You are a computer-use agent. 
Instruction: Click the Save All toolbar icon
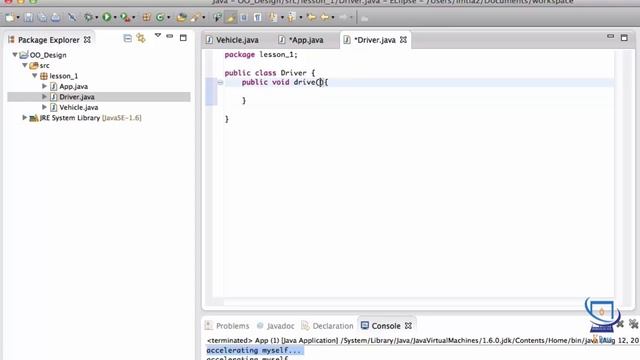(x=42, y=17)
